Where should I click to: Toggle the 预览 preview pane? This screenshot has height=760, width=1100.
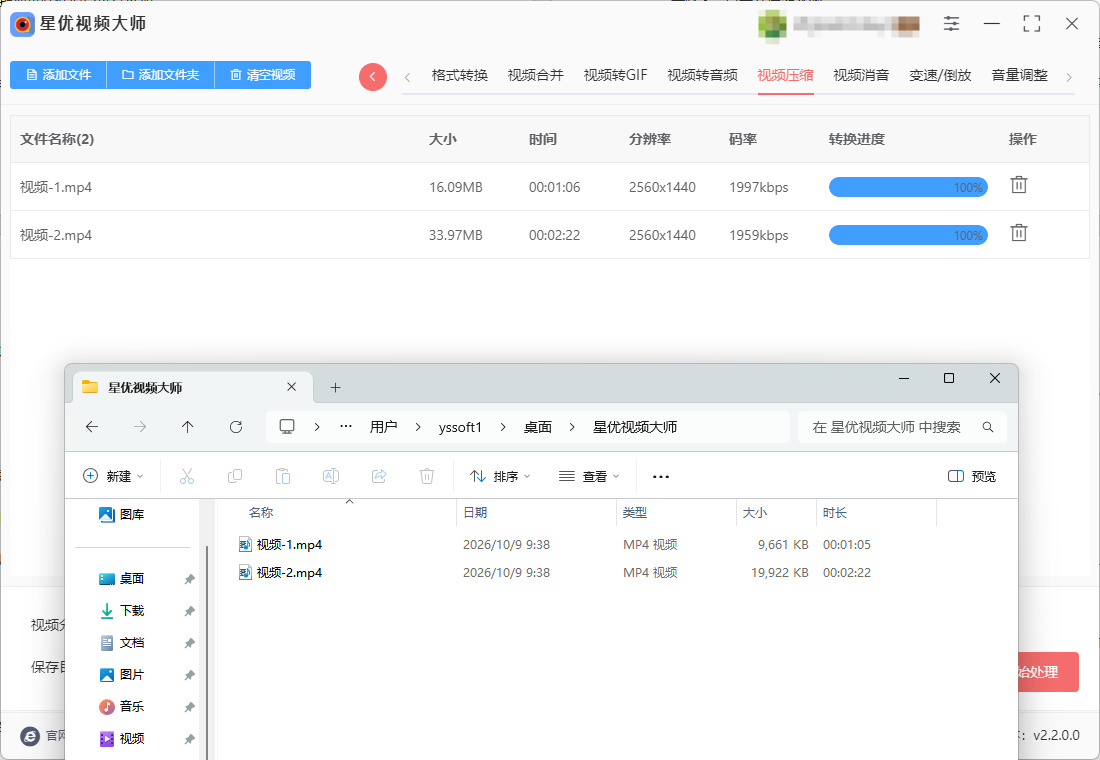click(972, 476)
